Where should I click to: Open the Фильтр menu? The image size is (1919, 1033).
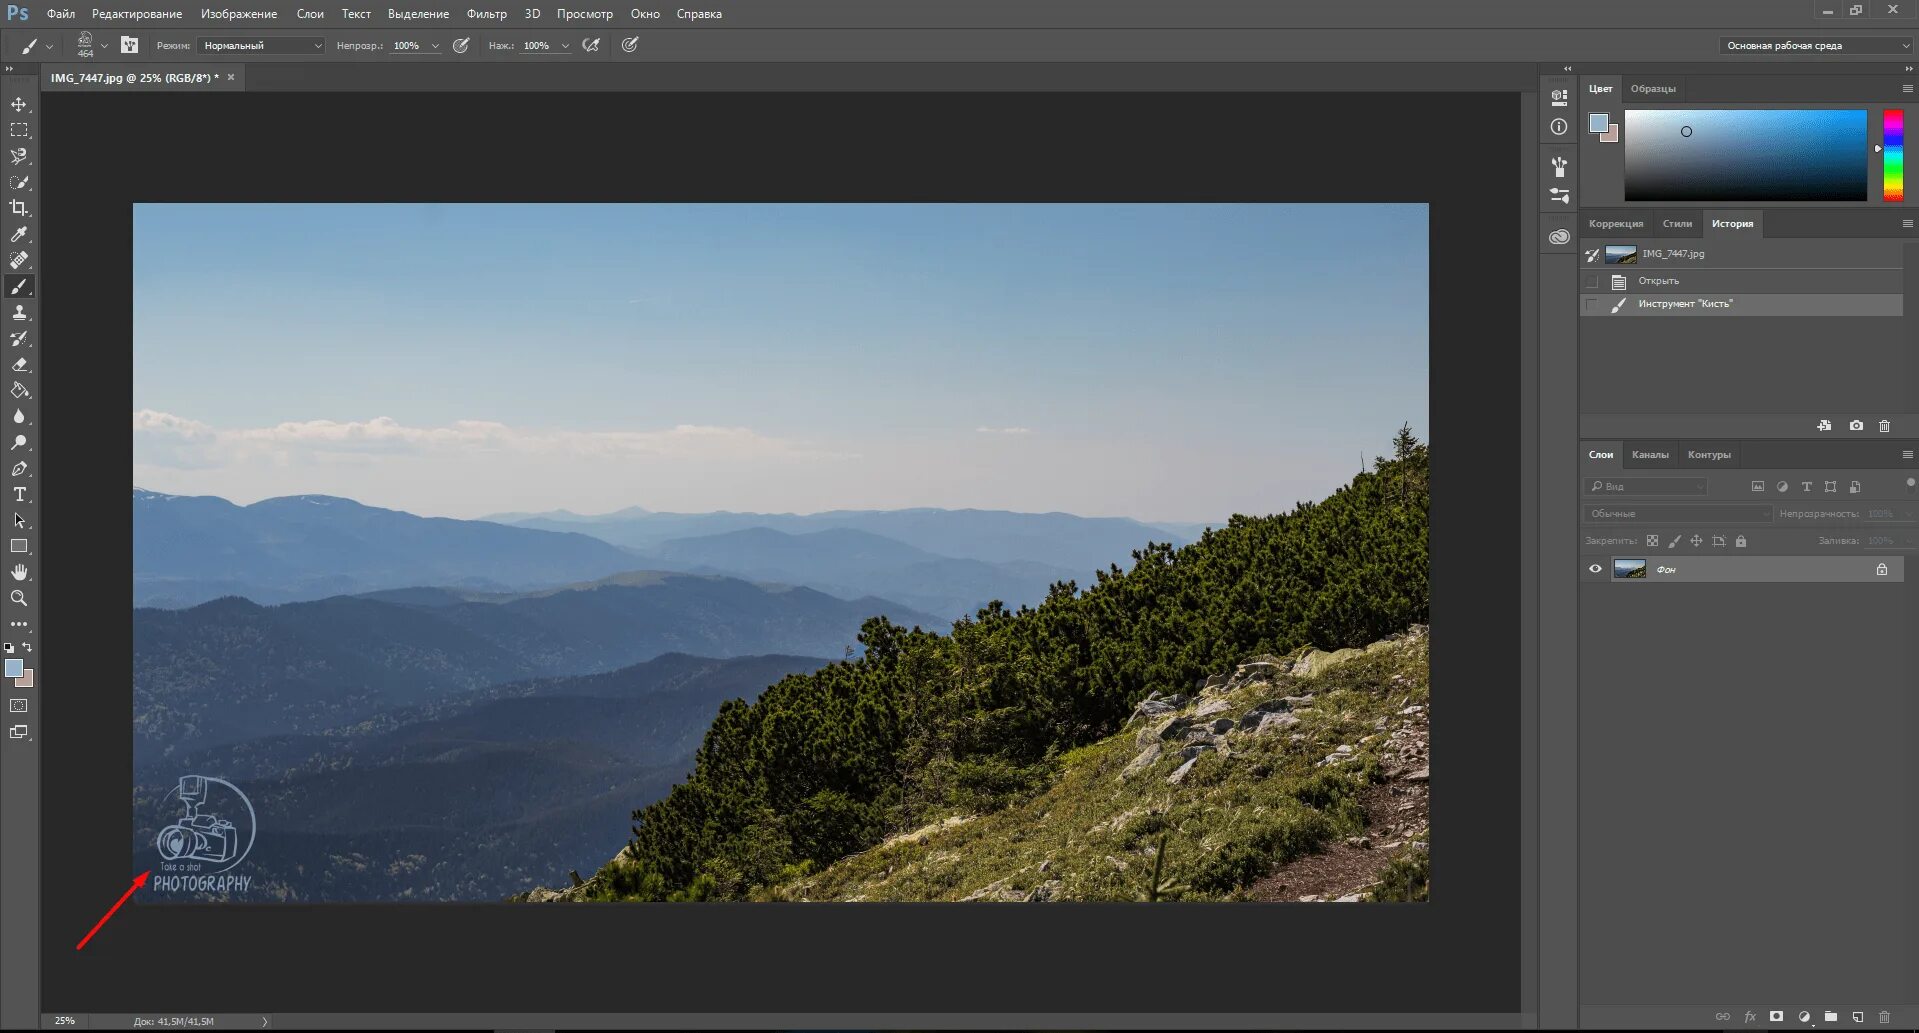(x=487, y=14)
